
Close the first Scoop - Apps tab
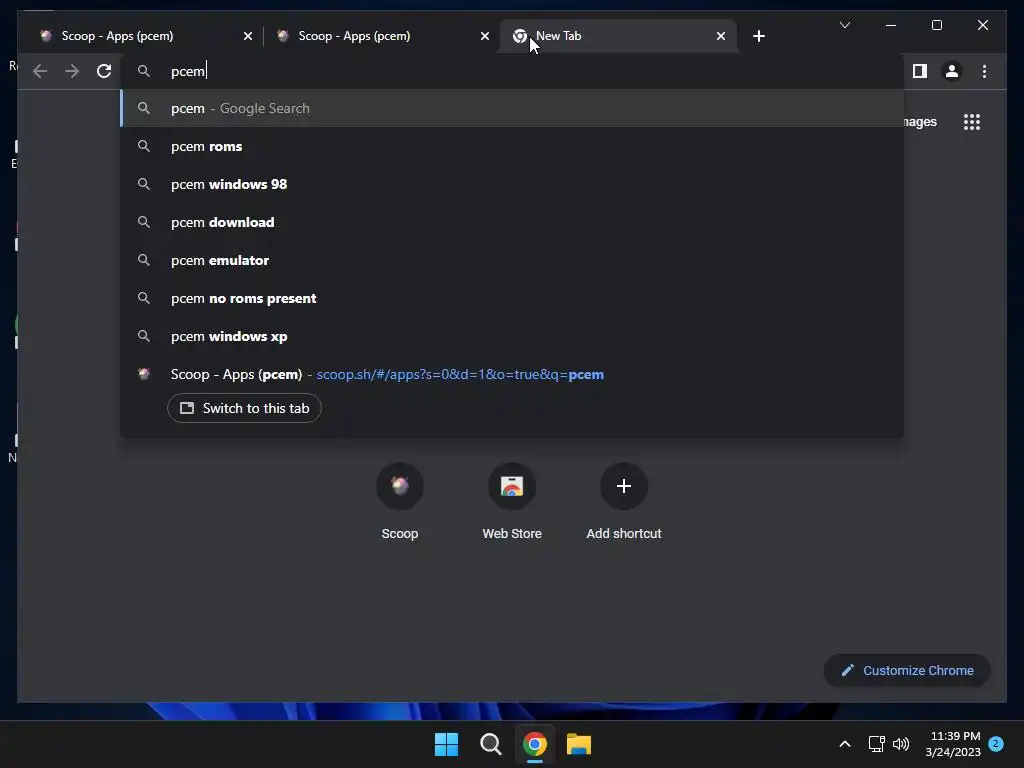pos(248,37)
